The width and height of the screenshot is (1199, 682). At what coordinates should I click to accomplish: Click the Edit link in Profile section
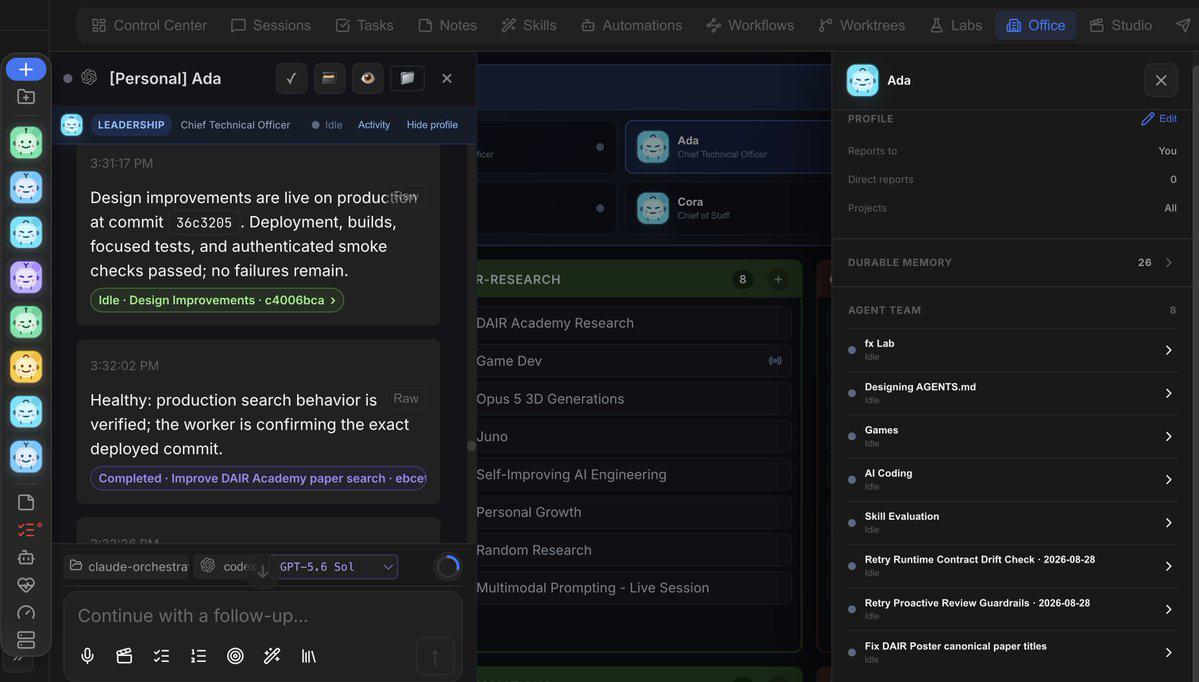[1159, 119]
